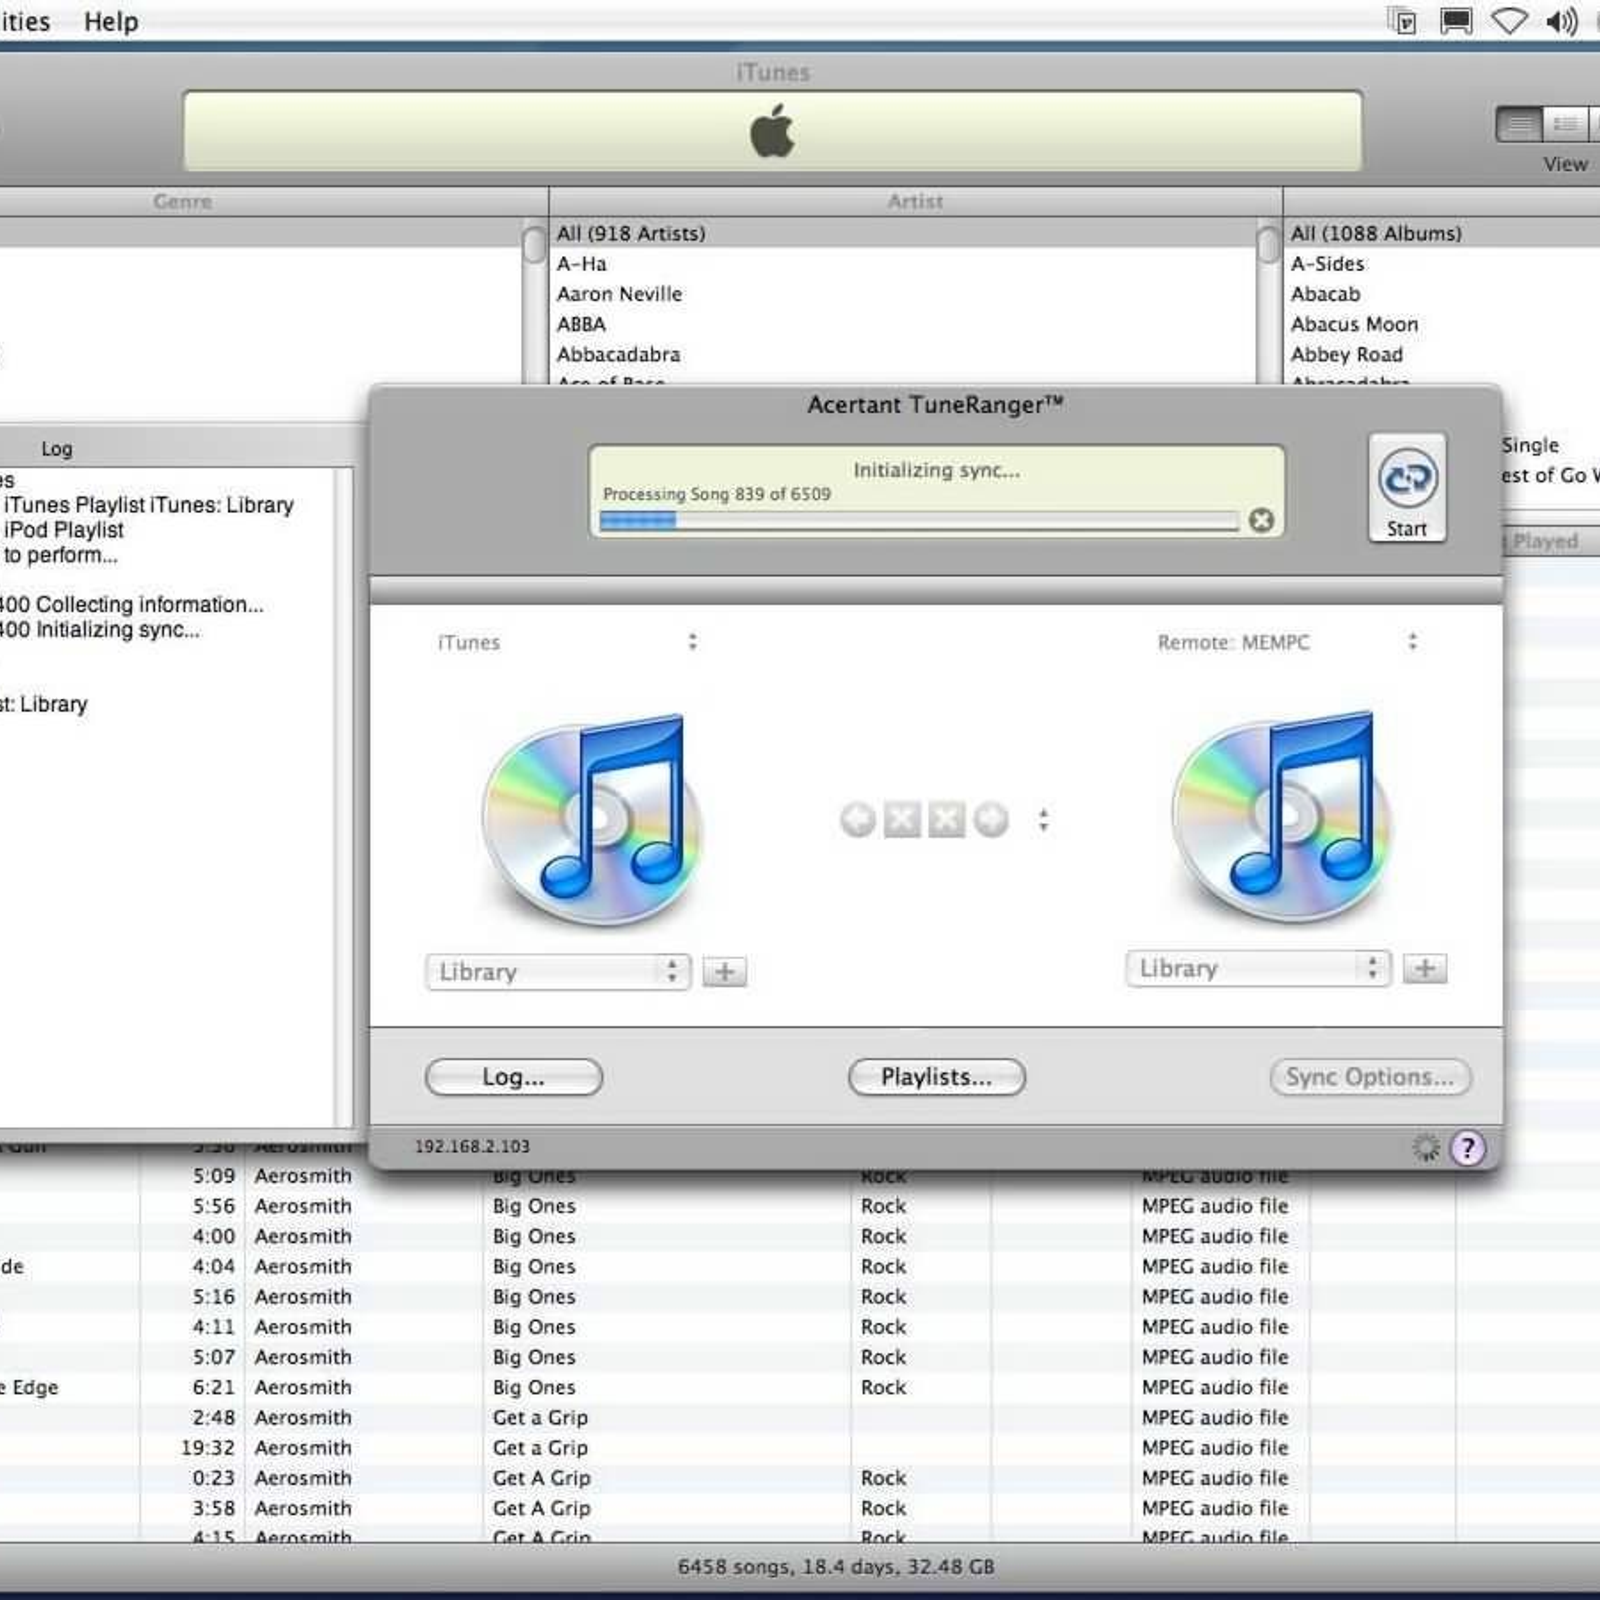This screenshot has height=1600, width=1600.
Task: Switch iTunes to list view
Action: [x=1518, y=125]
